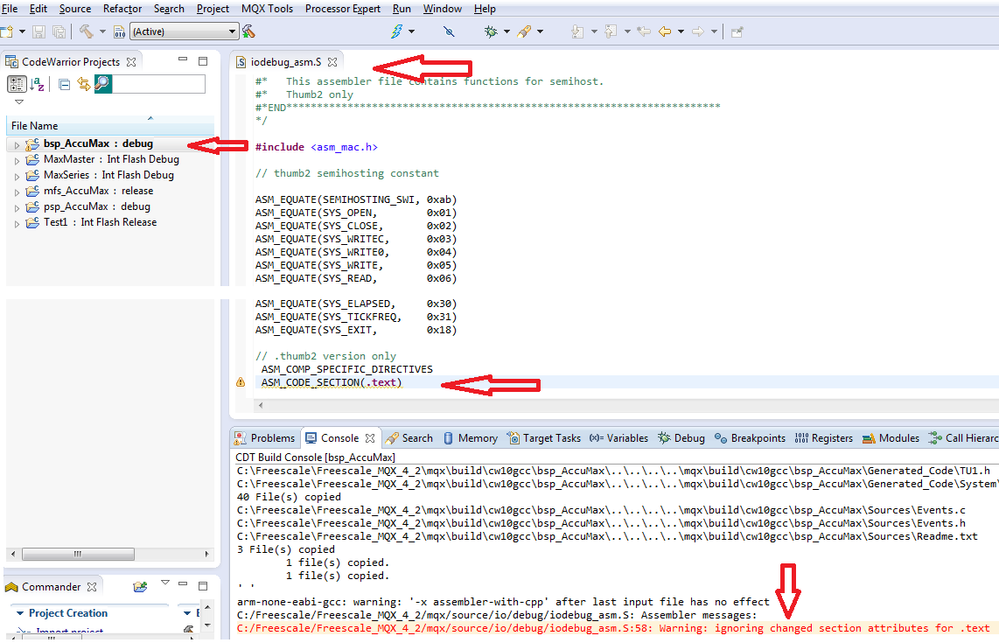Open the File menu

coord(10,9)
